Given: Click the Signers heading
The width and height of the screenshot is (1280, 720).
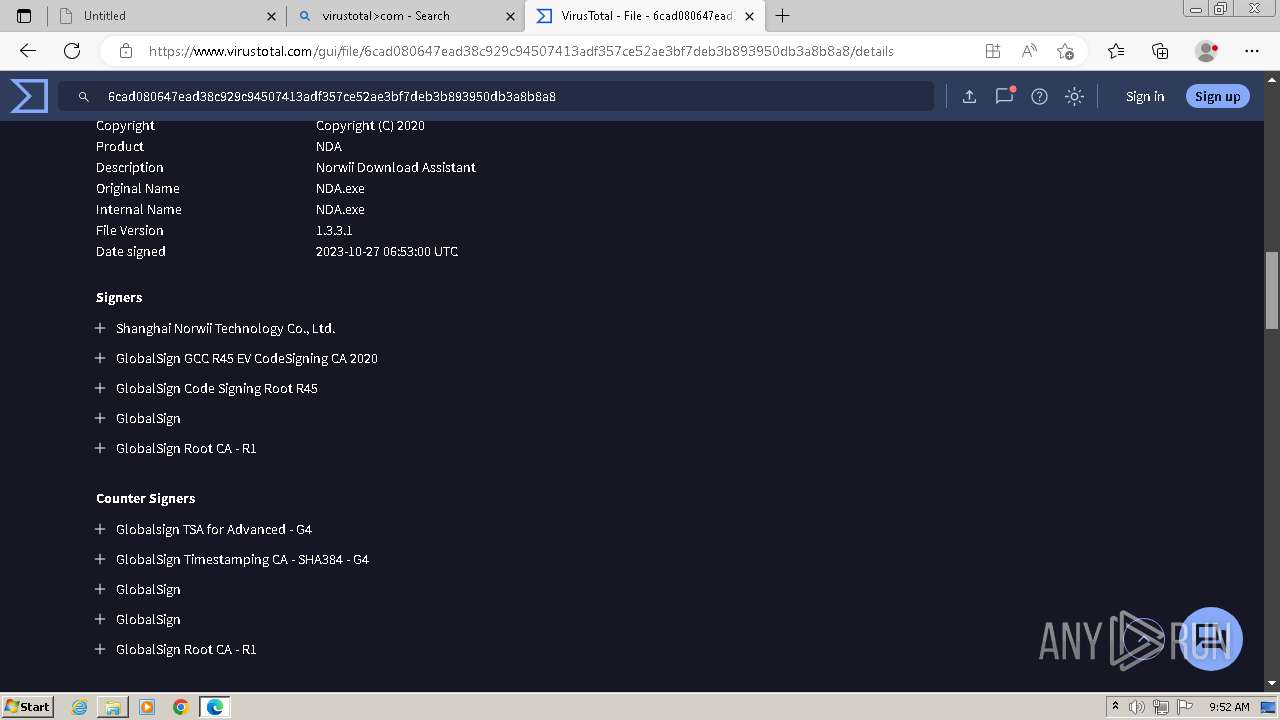Looking at the screenshot, I should point(119,297).
